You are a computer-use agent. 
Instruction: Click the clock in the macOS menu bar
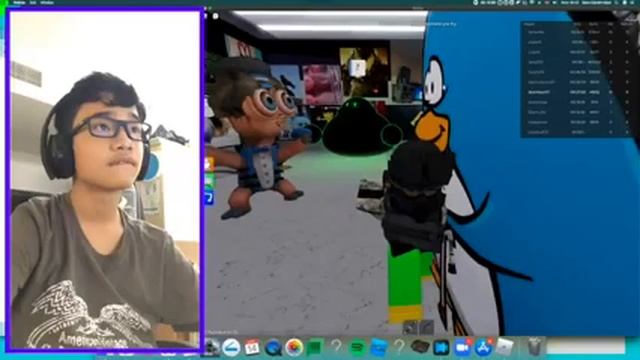pos(570,2)
